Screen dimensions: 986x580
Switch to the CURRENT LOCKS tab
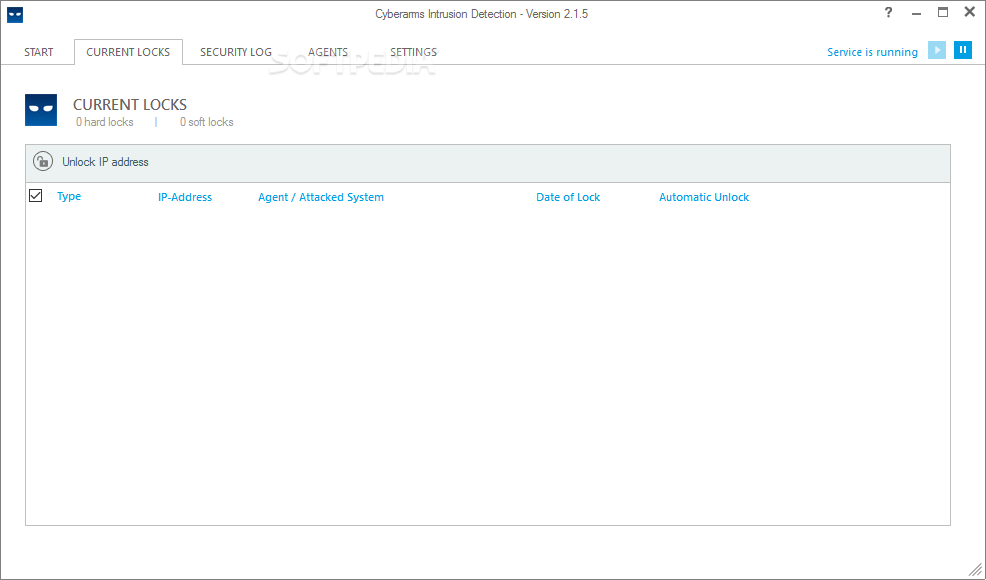128,52
